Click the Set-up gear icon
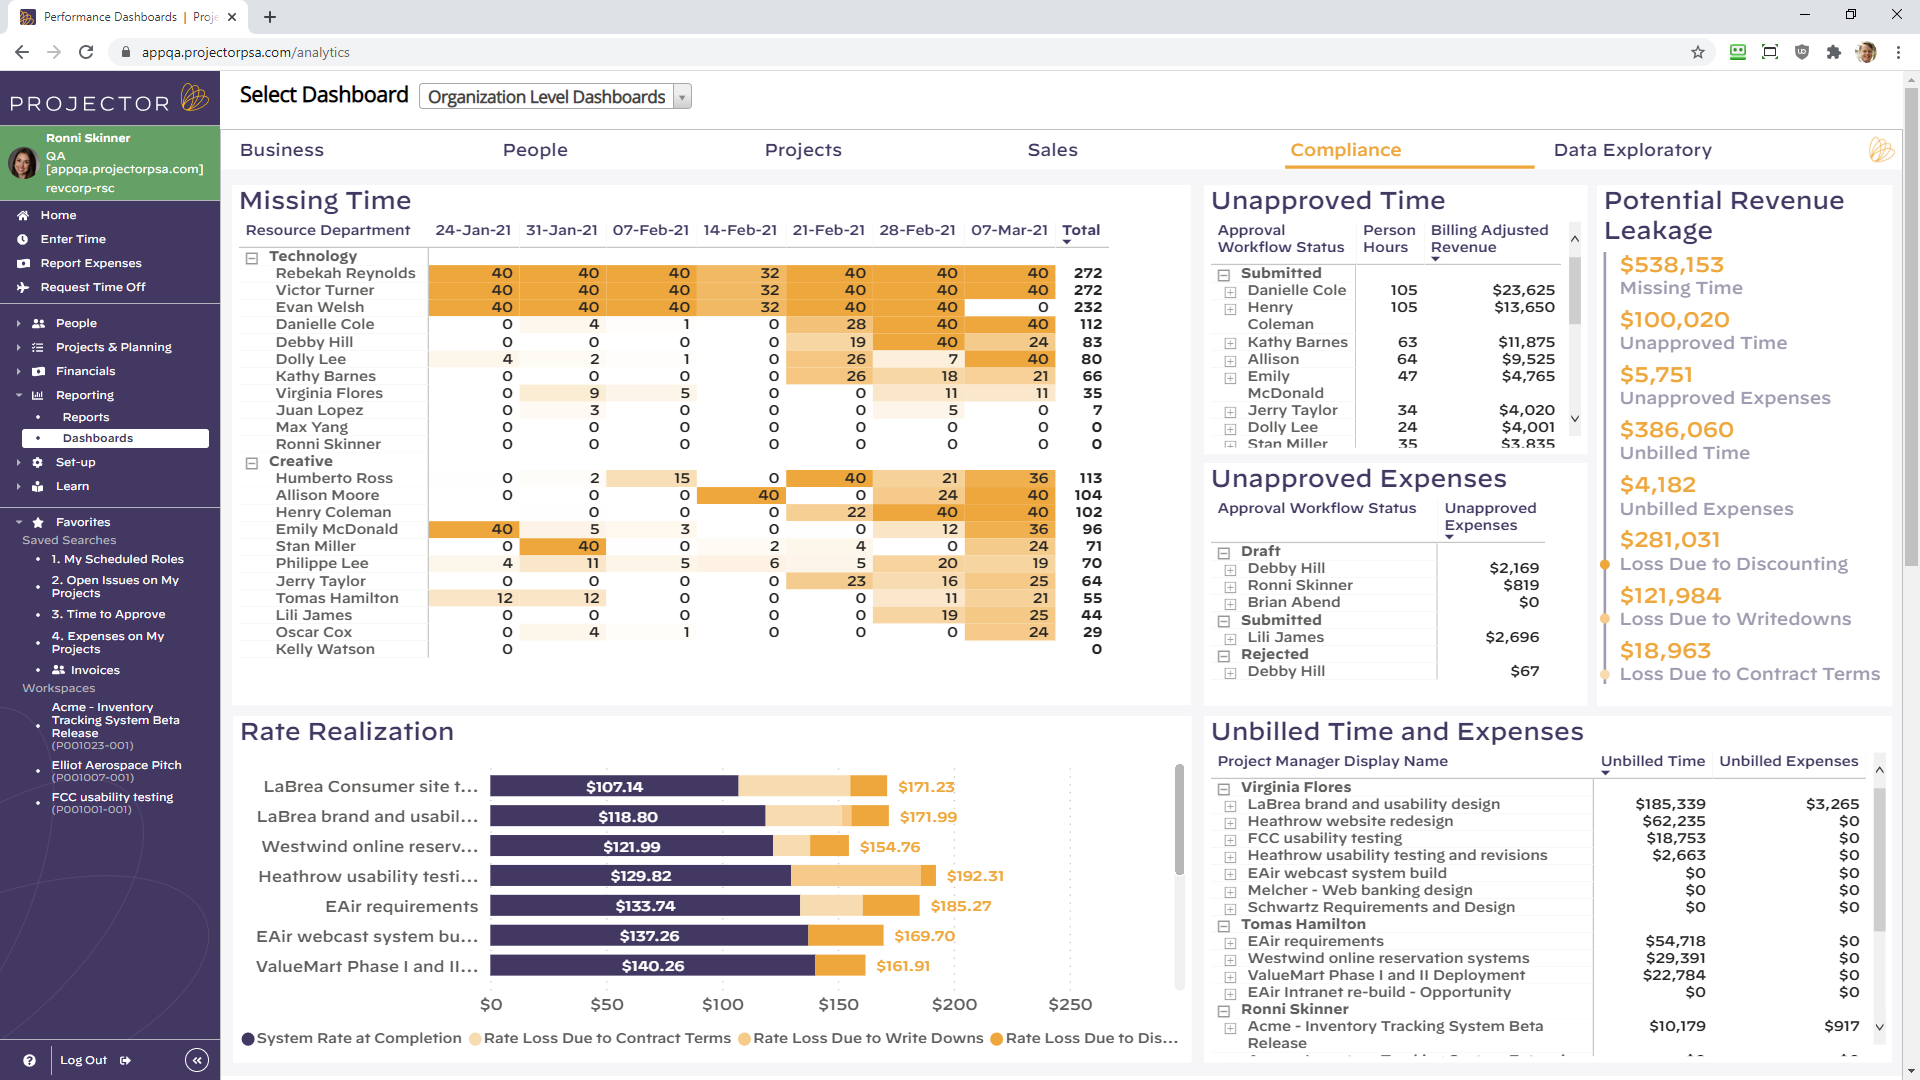The width and height of the screenshot is (1920, 1080). (x=39, y=462)
